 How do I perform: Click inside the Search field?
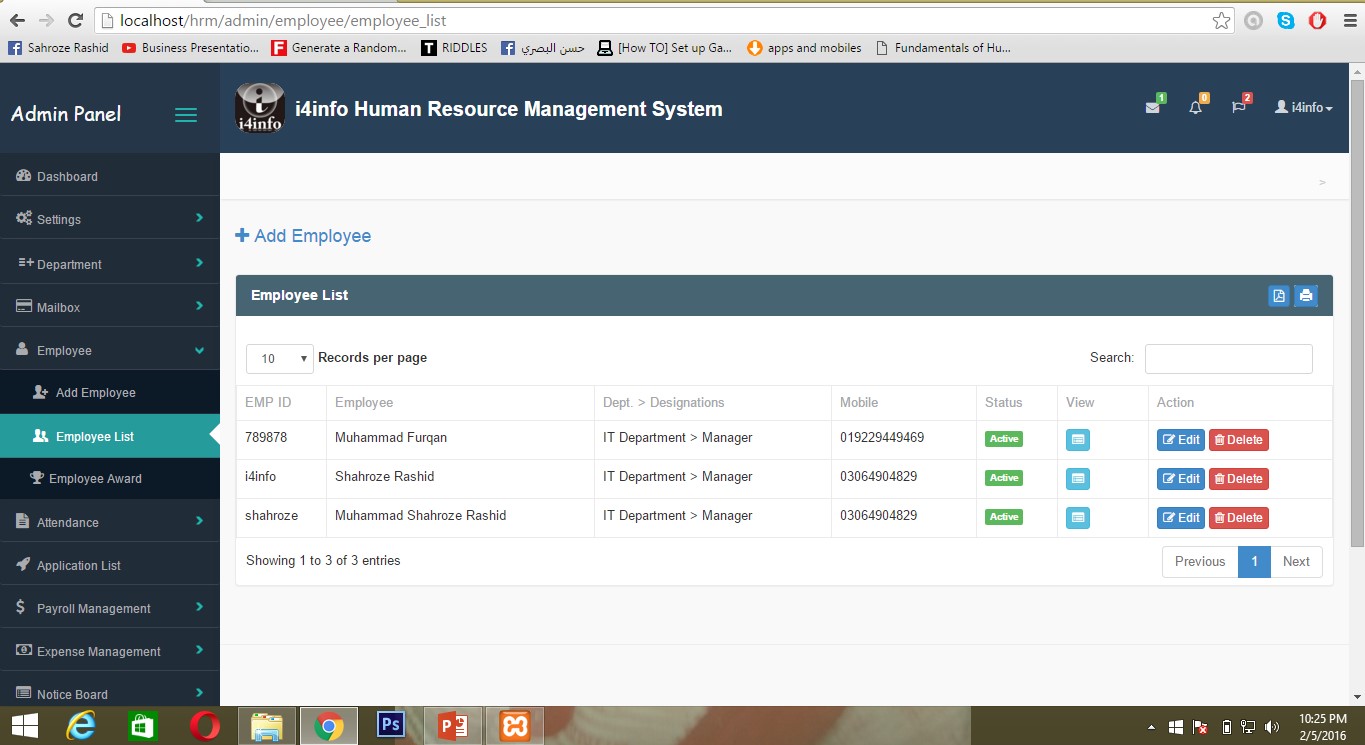click(1228, 358)
